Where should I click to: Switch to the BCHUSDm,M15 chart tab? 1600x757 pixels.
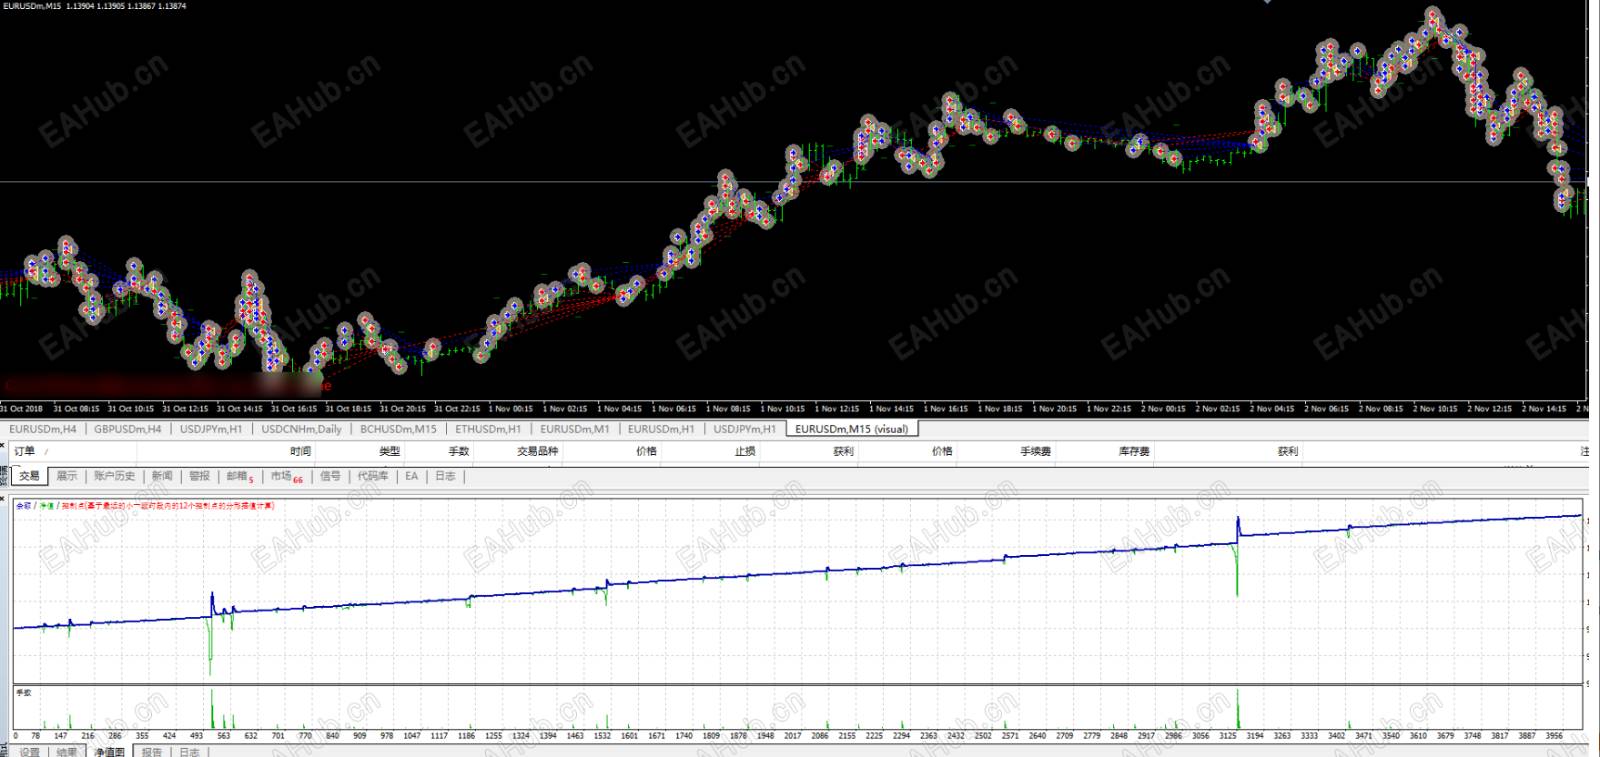point(398,429)
